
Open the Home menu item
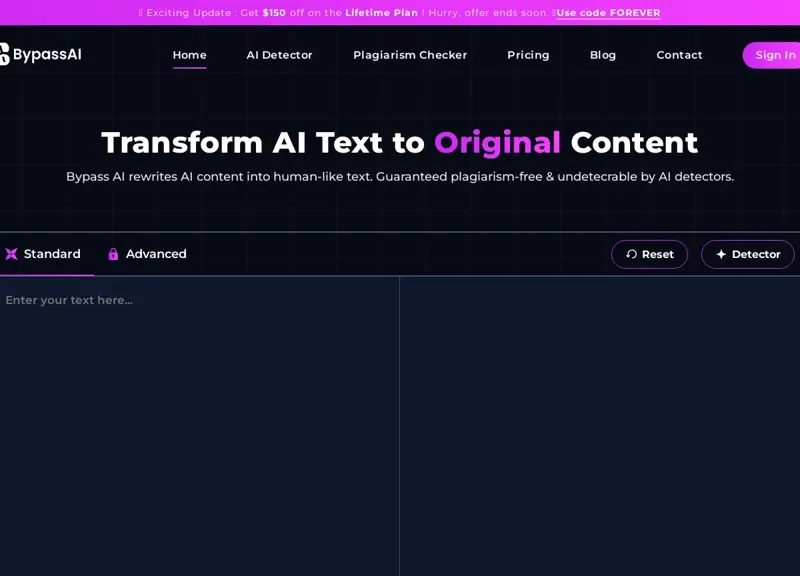click(189, 55)
